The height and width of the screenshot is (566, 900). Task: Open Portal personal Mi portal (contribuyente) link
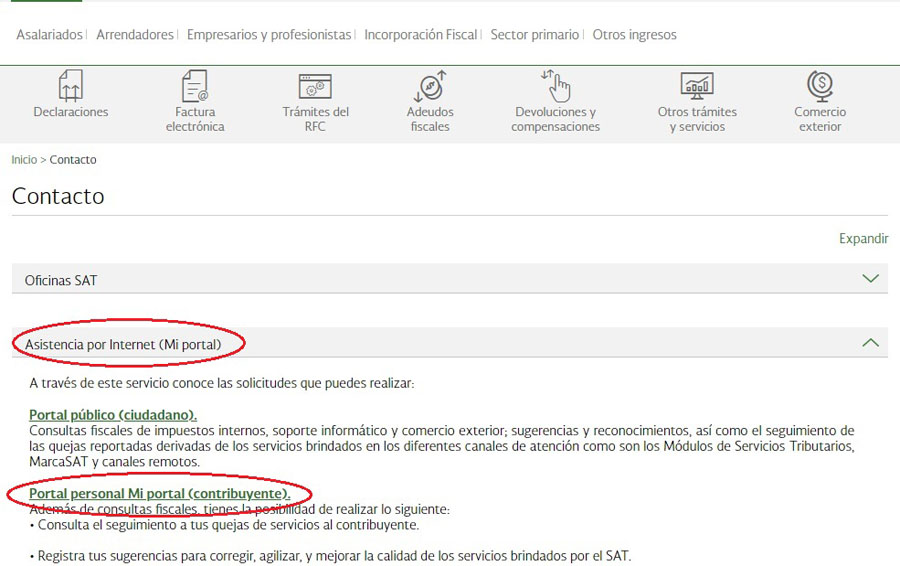(160, 493)
